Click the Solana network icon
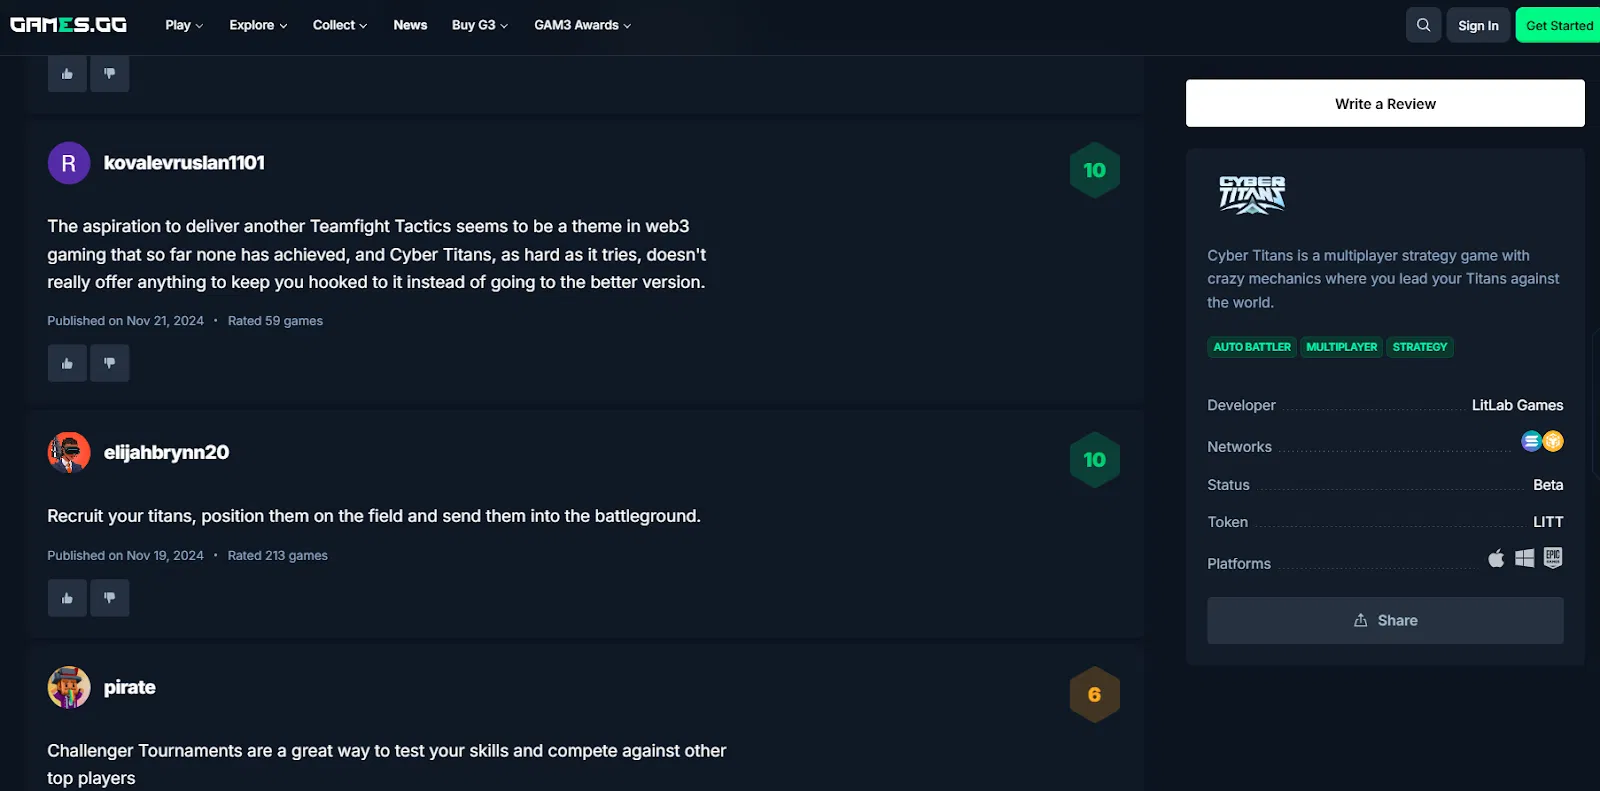Screen dimensions: 1600x791 coord(1531,441)
